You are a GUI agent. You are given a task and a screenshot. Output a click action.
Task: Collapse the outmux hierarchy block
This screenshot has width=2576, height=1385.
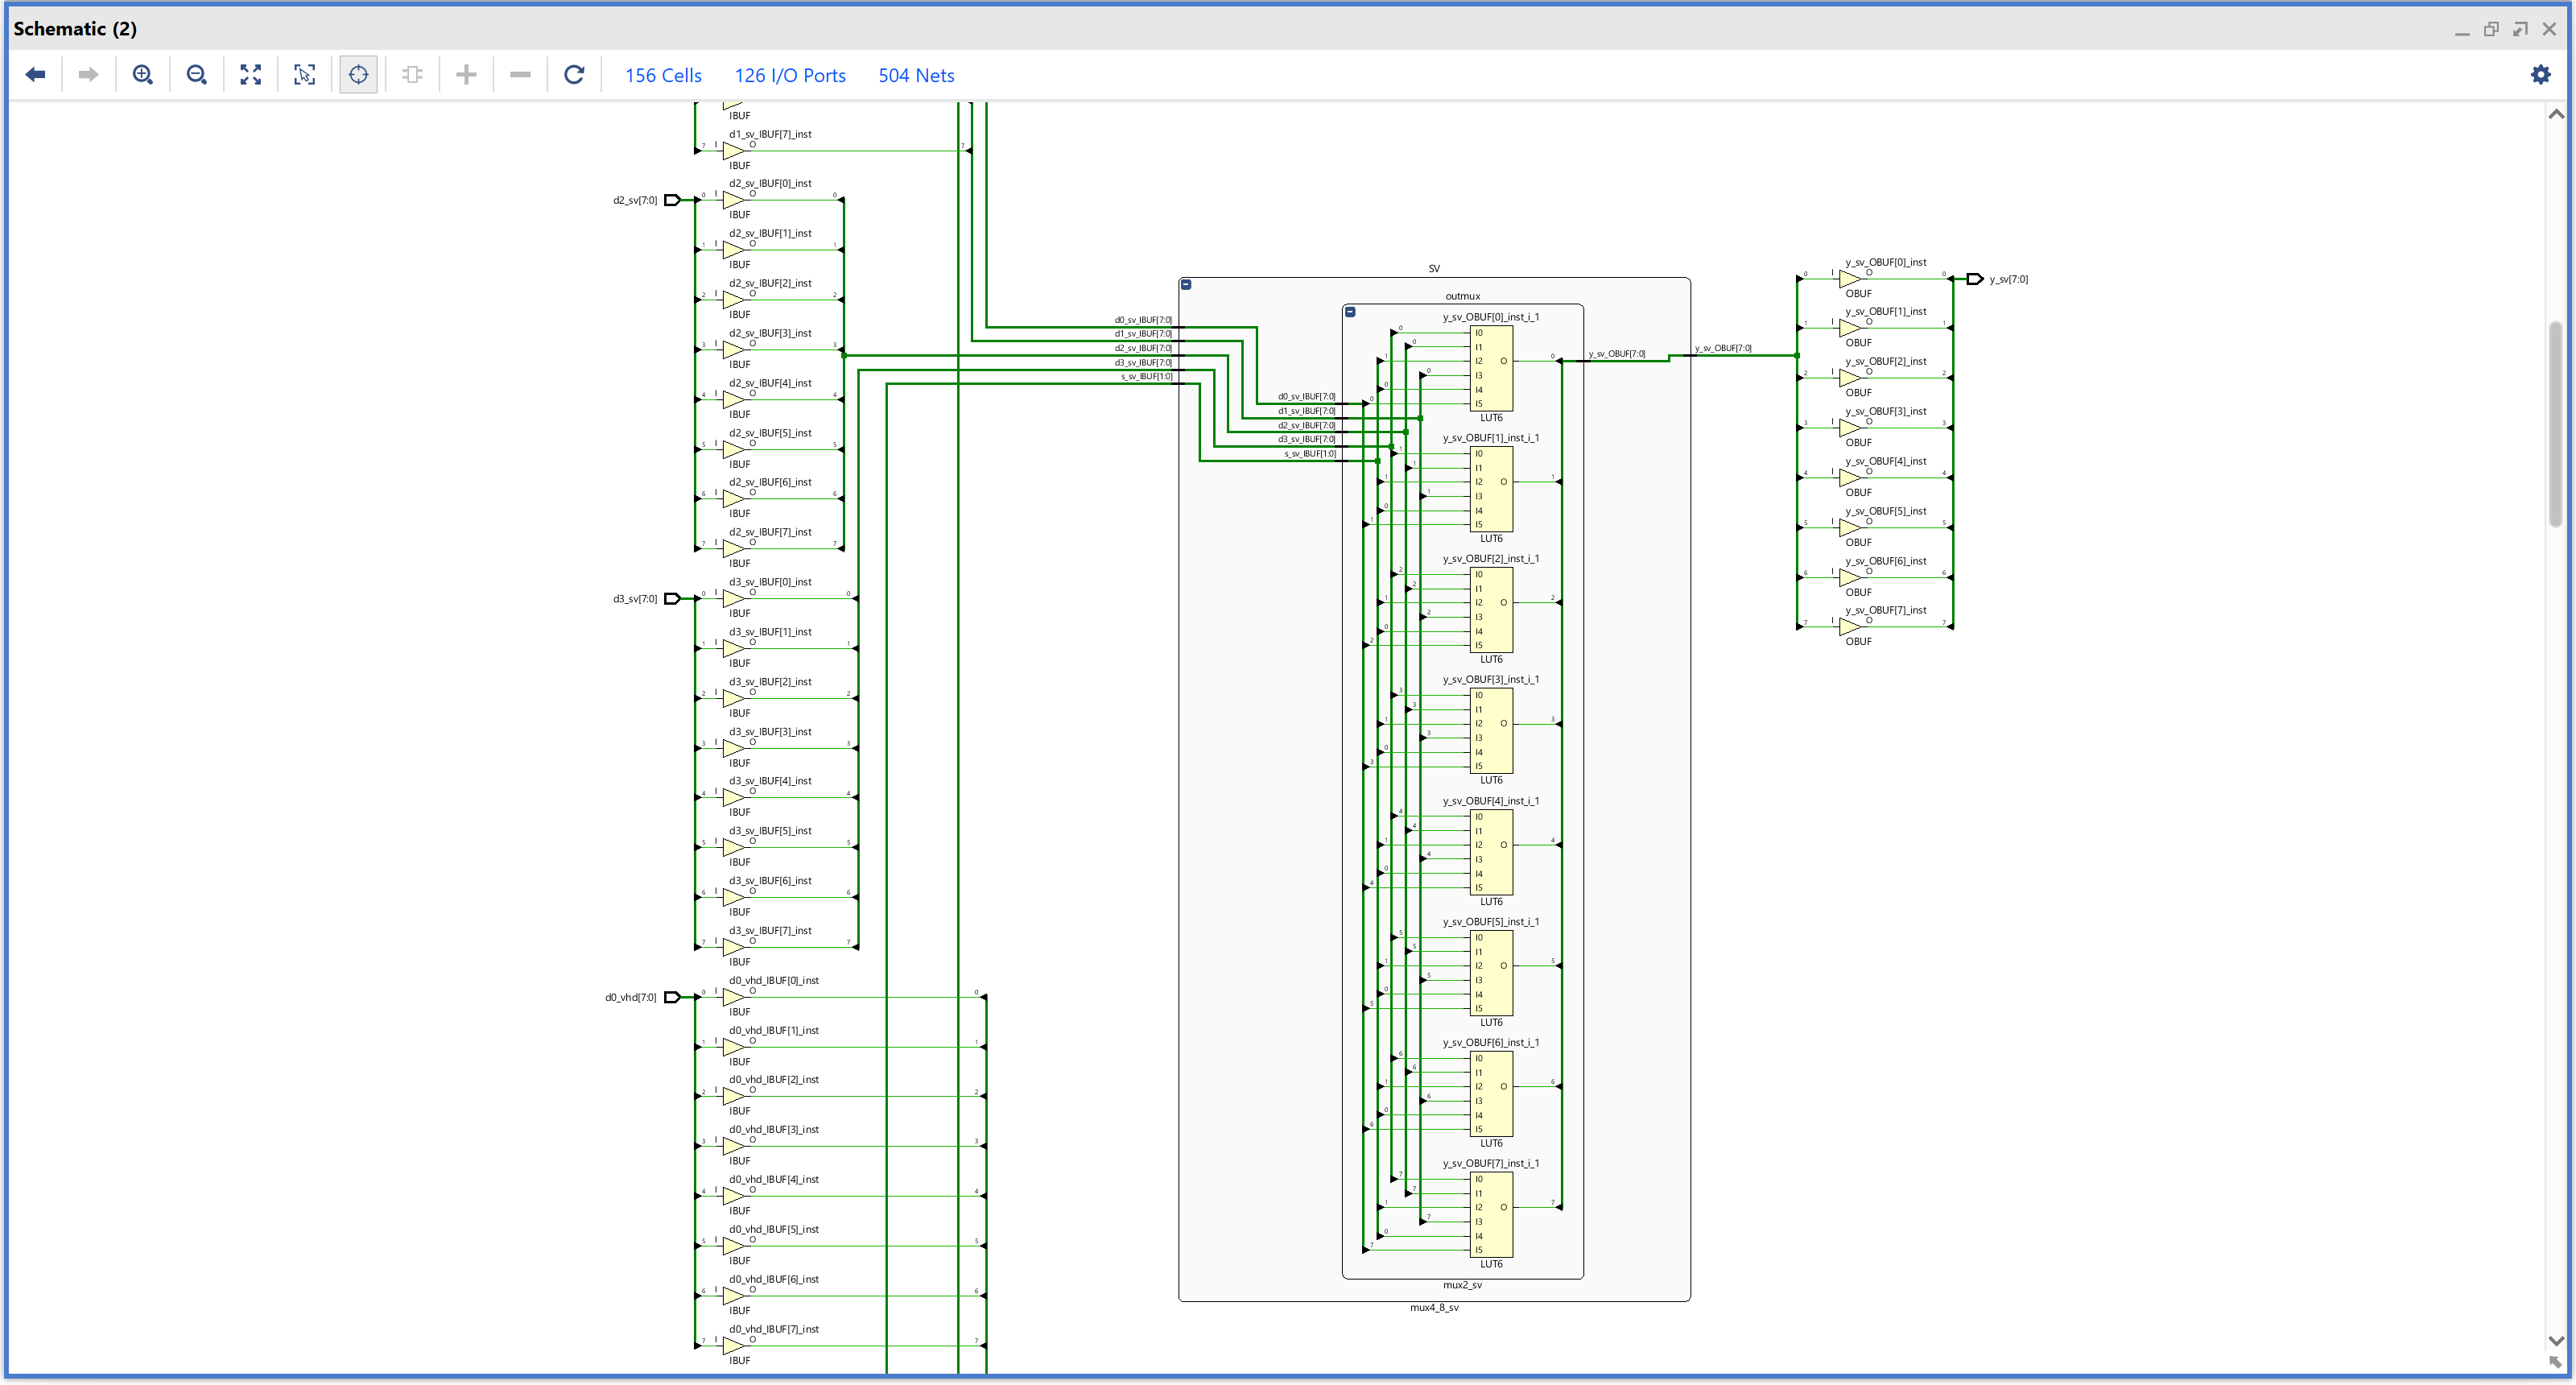click(x=1350, y=312)
